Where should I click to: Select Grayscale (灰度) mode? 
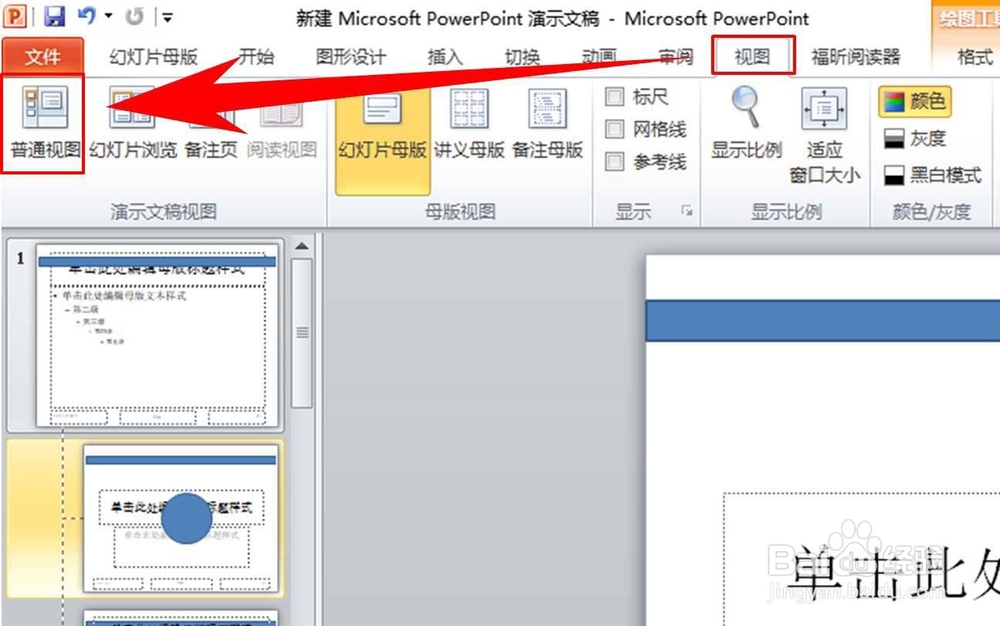(915, 138)
